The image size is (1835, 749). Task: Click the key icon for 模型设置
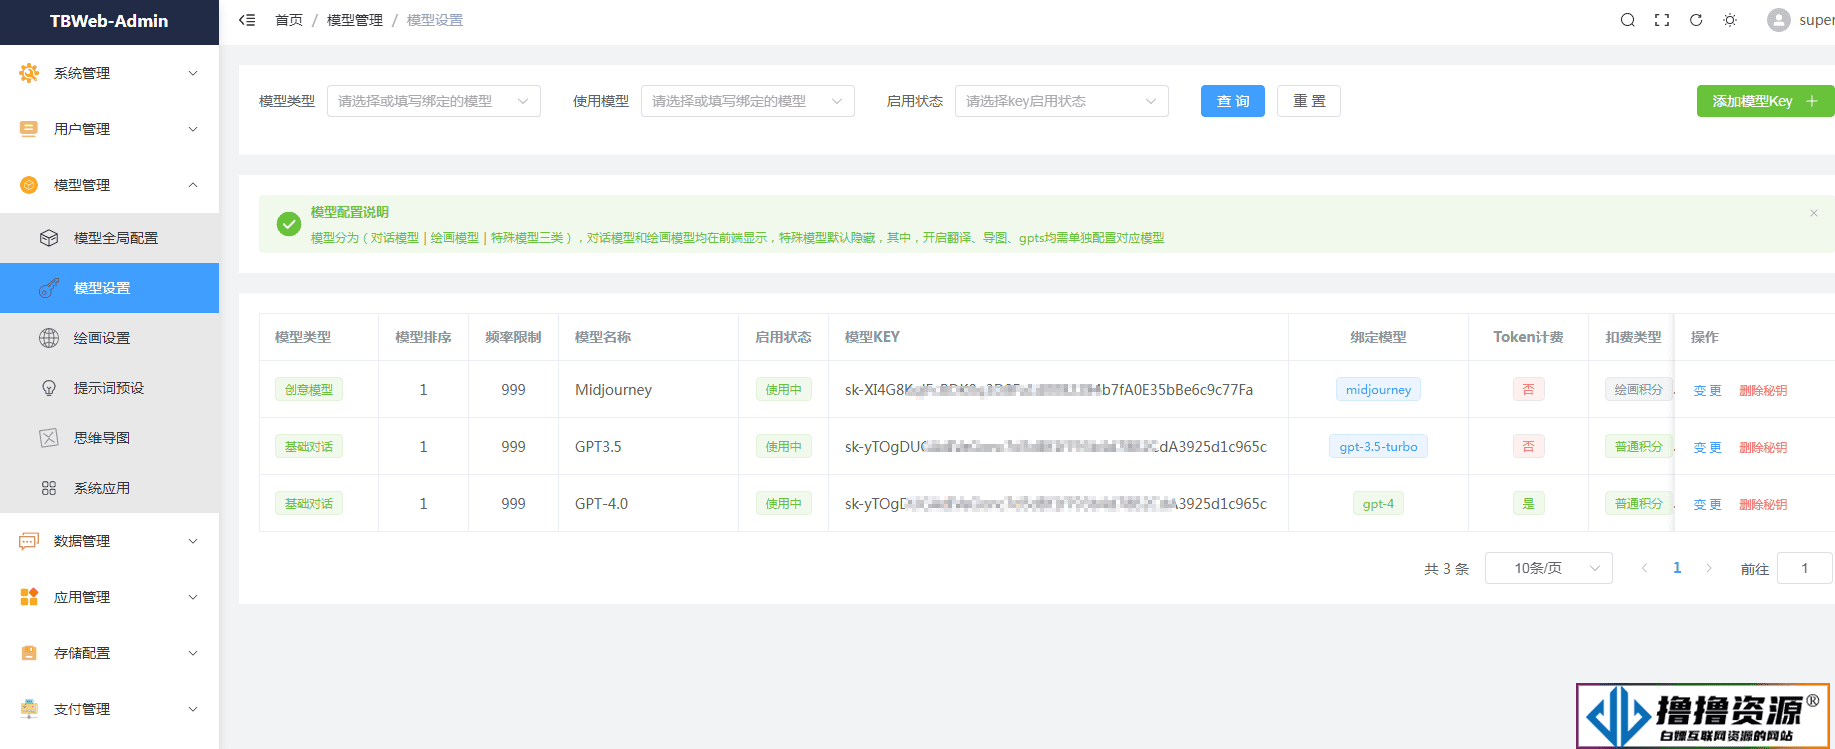click(x=49, y=288)
